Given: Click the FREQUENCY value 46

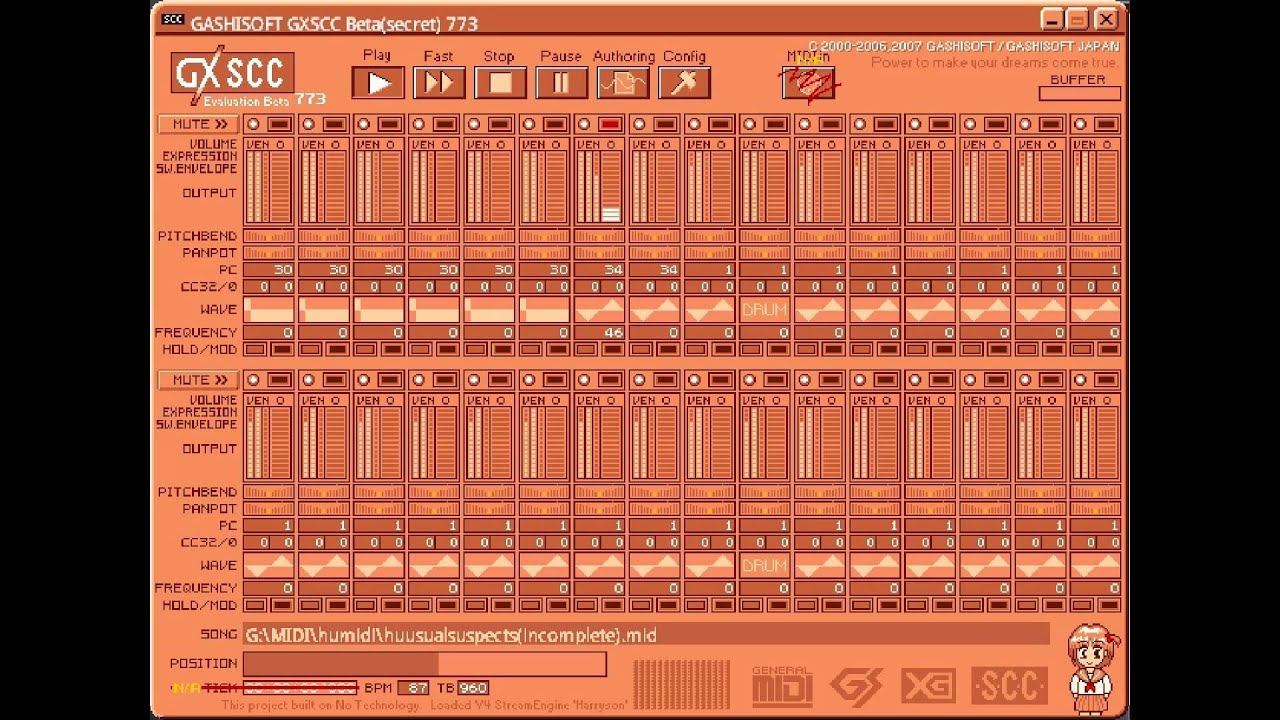Looking at the screenshot, I should tap(600, 333).
